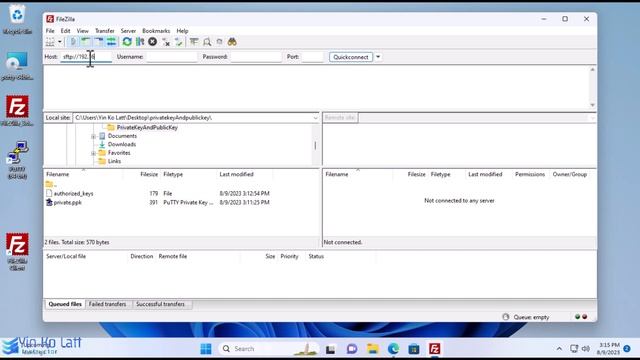Open Recycle Bin on desktop
Image resolution: width=640 pixels, height=360 pixels.
[17, 19]
